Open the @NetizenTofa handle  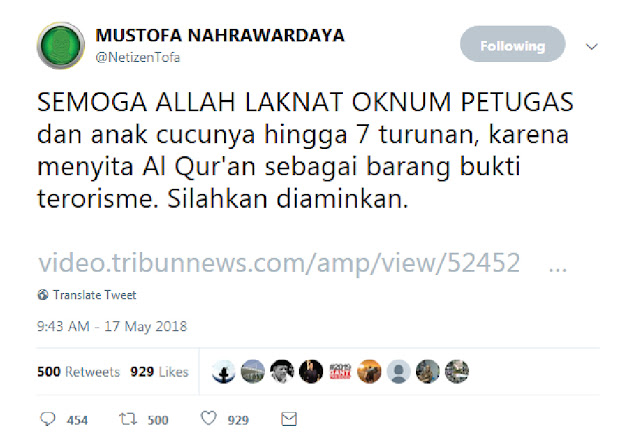[138, 57]
